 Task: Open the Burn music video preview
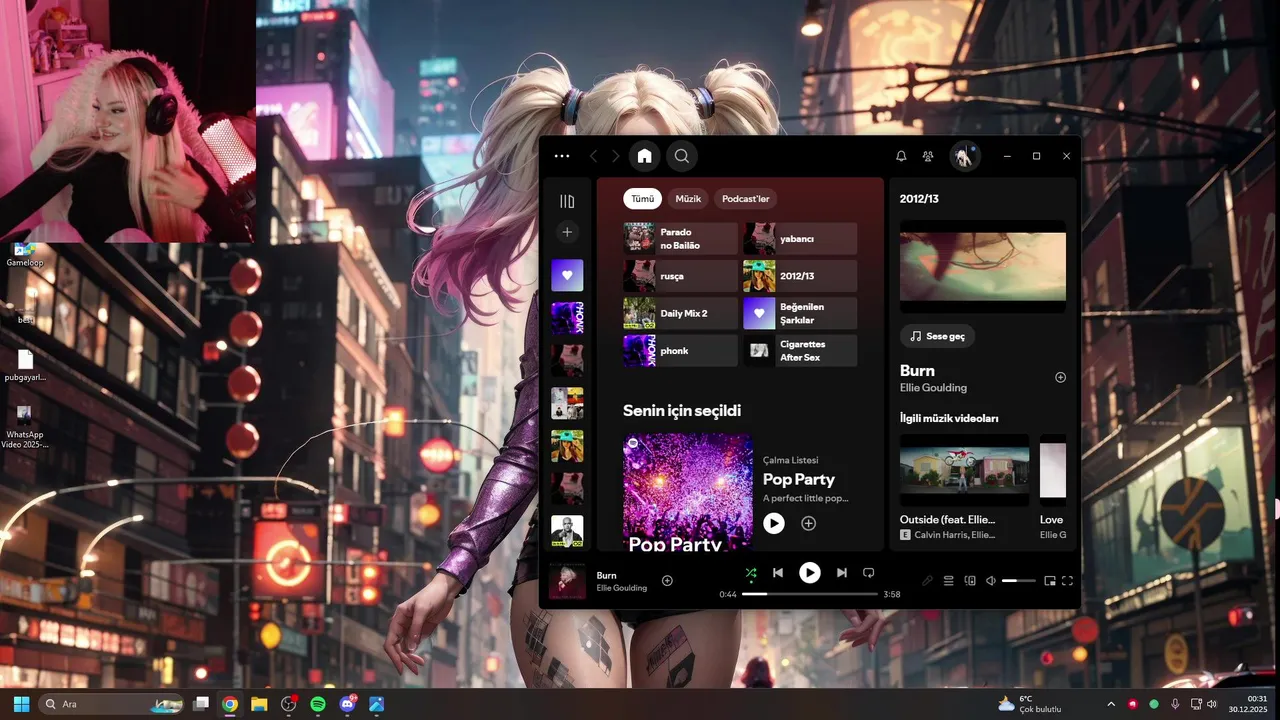click(983, 267)
